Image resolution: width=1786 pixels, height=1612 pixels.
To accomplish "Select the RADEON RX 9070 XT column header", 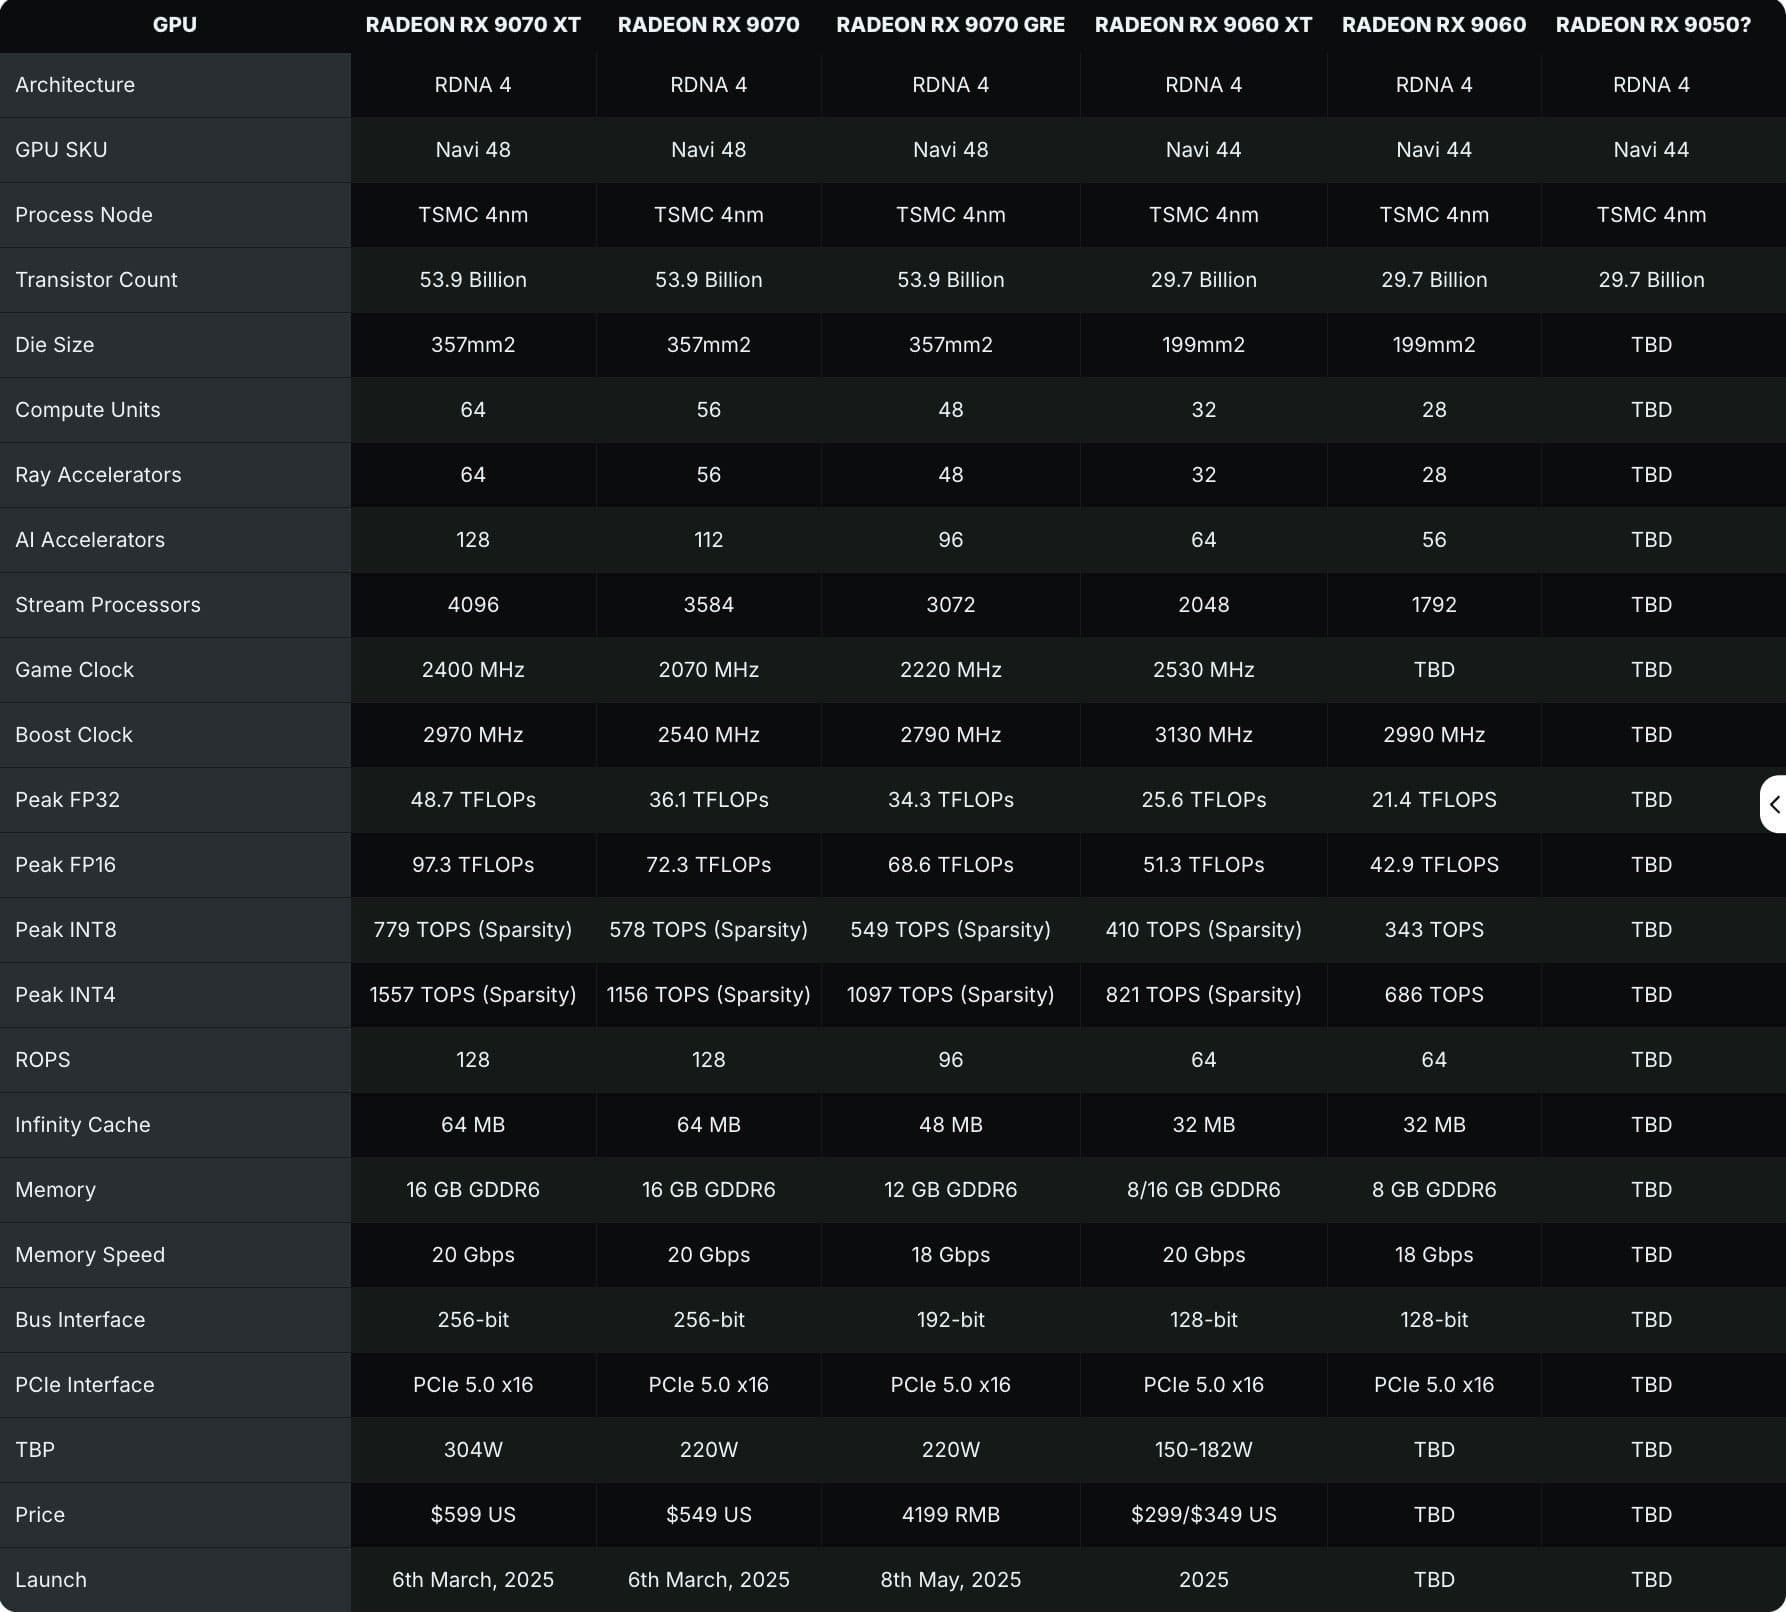I will click(x=473, y=25).
